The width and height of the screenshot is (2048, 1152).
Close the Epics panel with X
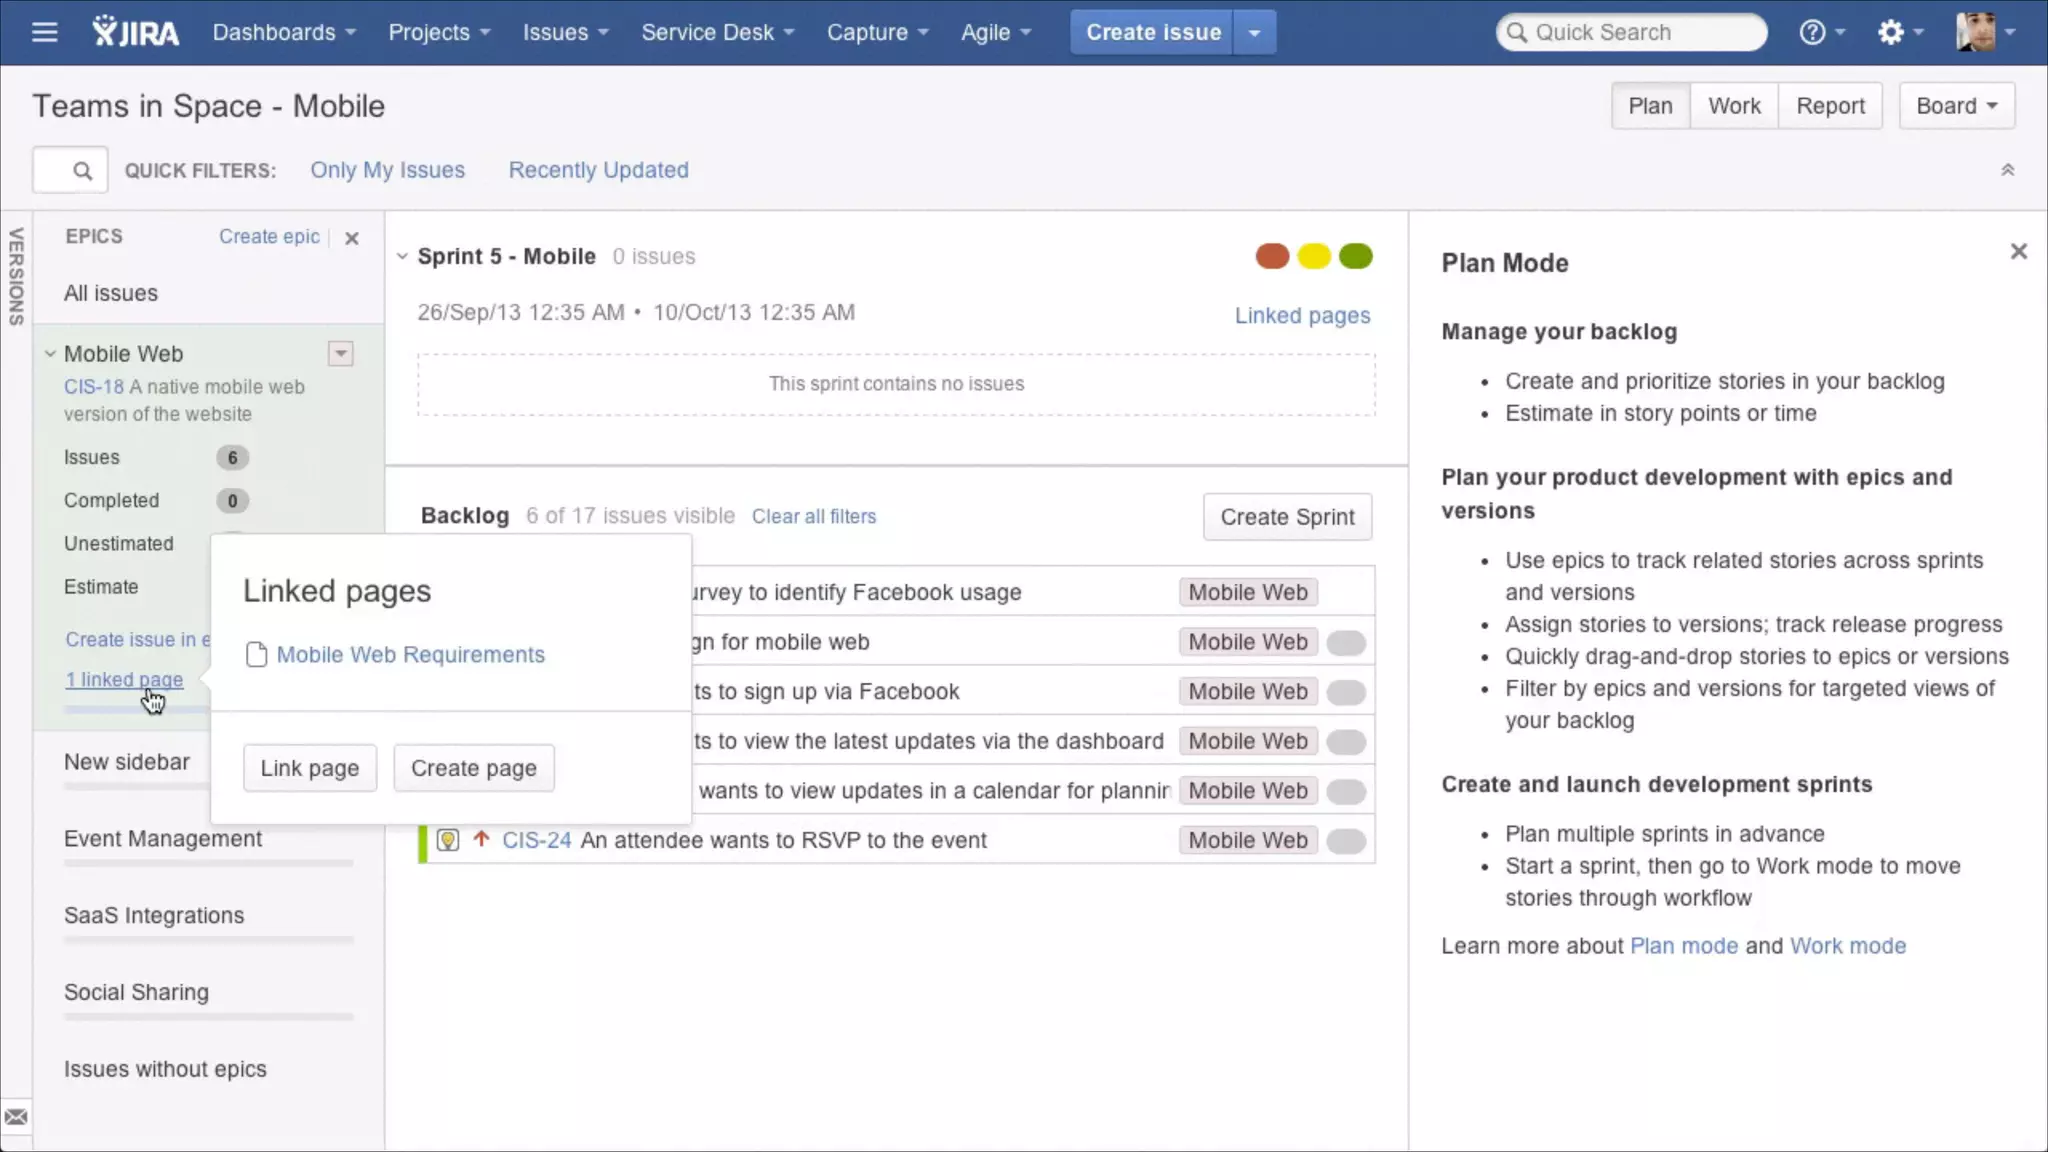[351, 238]
